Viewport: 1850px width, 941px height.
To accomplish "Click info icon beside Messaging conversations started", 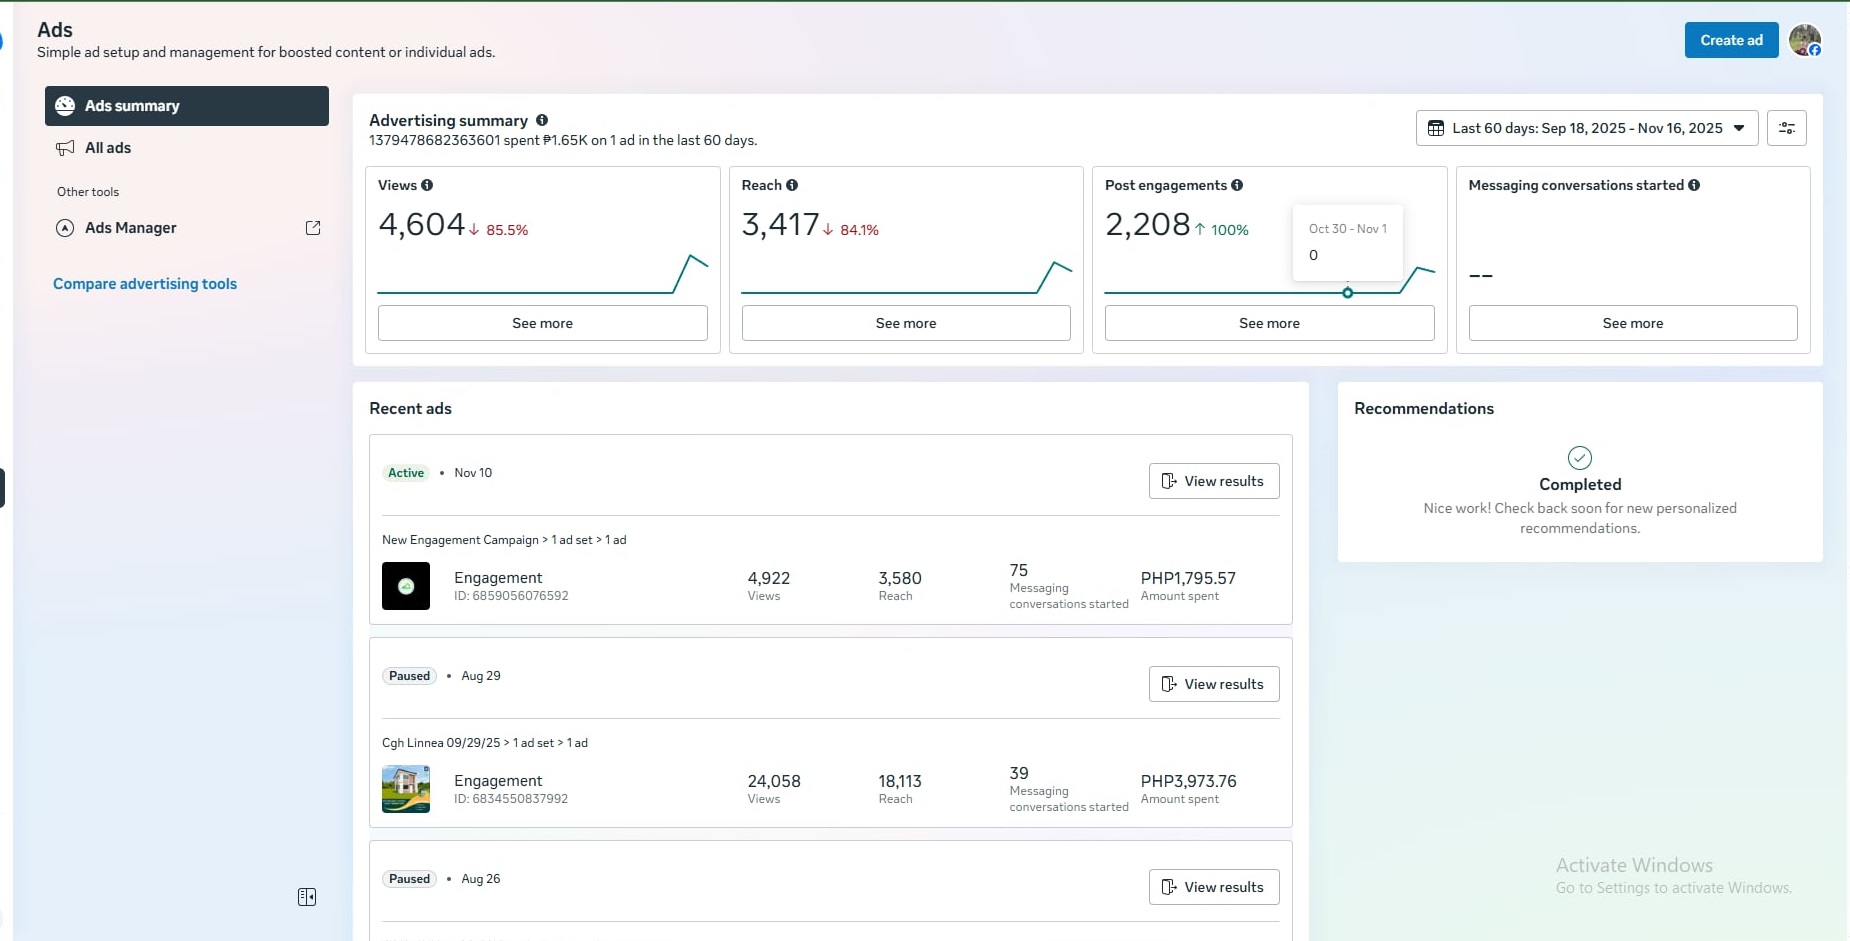I will pos(1694,185).
